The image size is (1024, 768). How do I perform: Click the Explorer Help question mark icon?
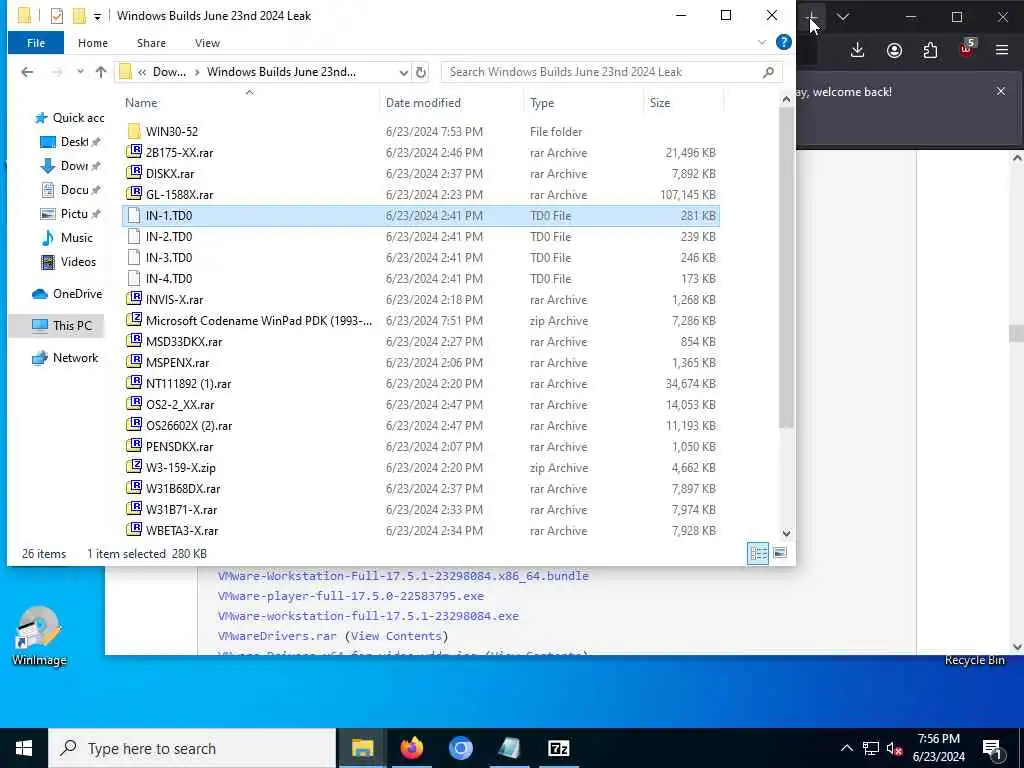(x=783, y=42)
